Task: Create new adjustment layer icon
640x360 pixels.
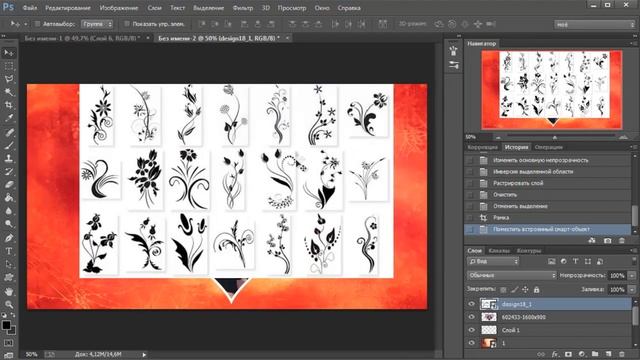Action: [x=582, y=354]
